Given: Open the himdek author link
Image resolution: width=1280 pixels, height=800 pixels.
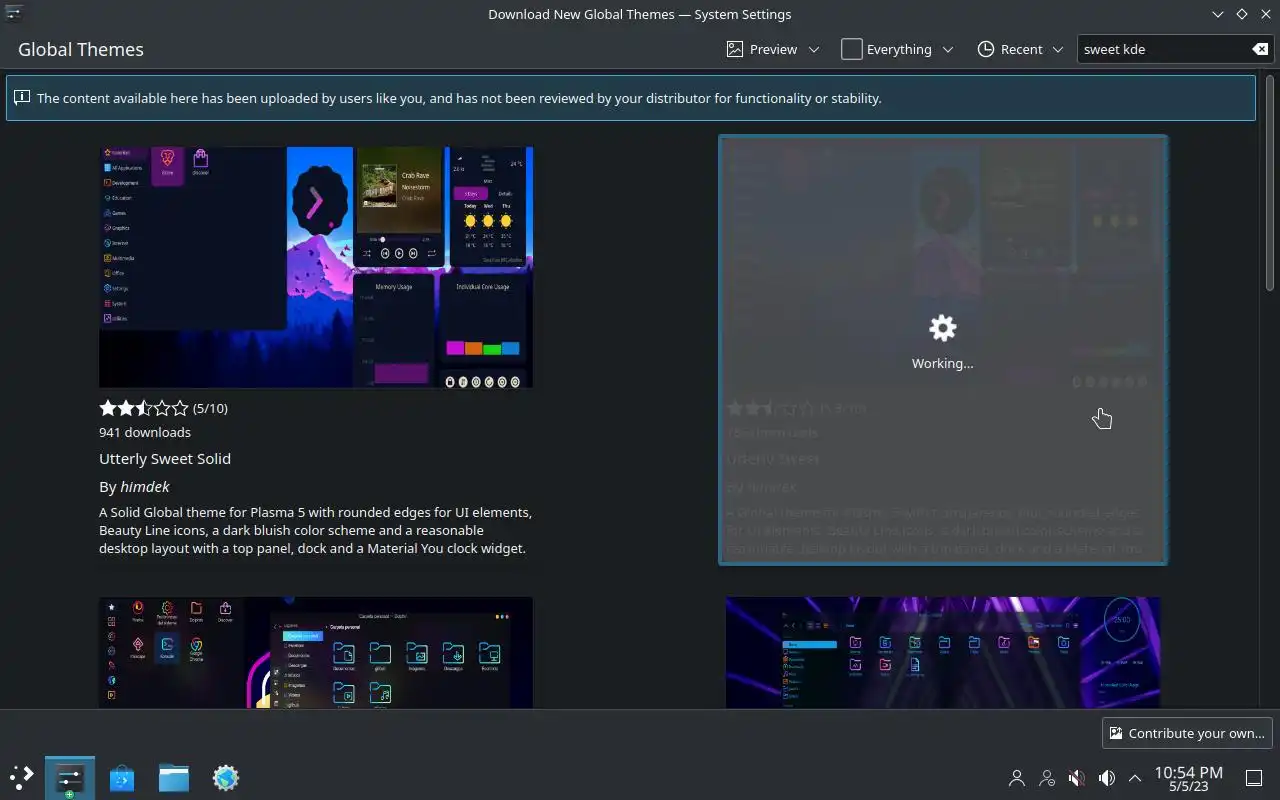Looking at the screenshot, I should (145, 487).
